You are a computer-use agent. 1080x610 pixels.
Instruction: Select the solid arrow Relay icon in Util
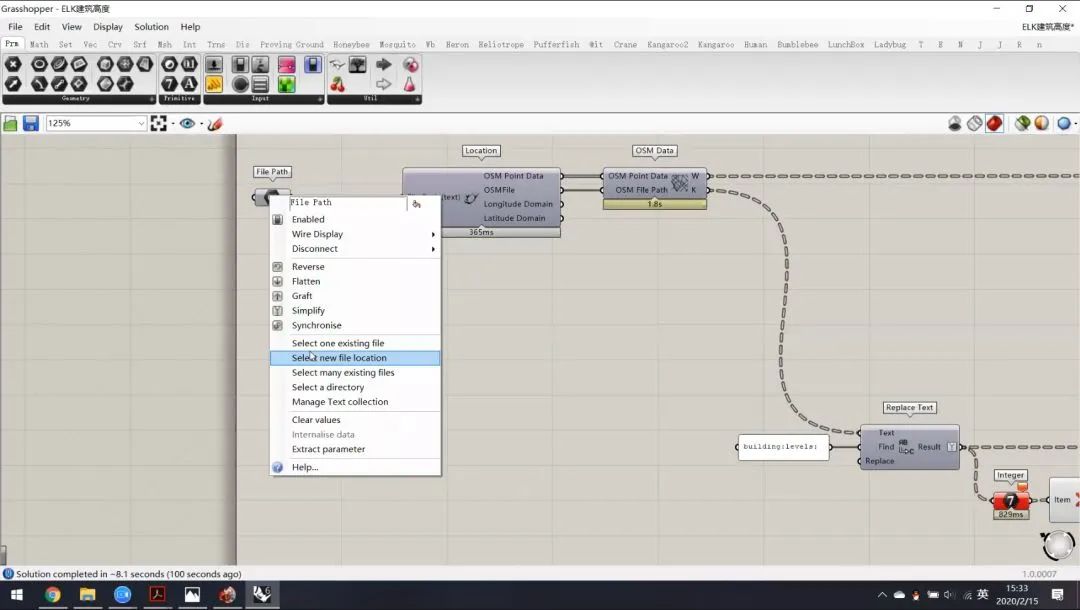(384, 64)
